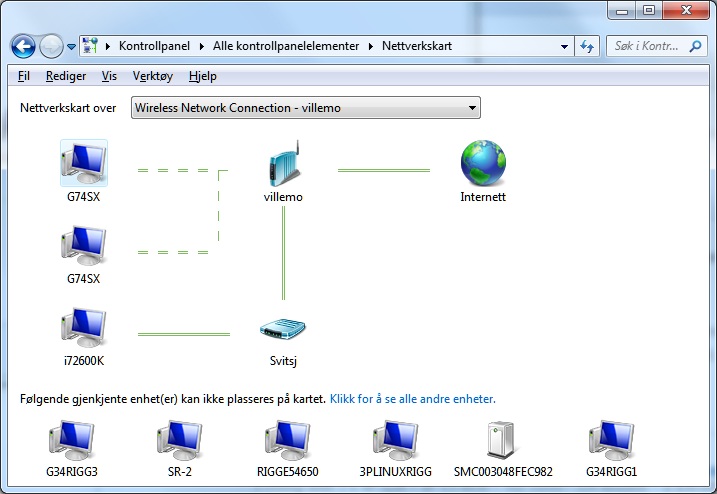The image size is (717, 494).
Task: Click the Internett globe icon
Action: coord(483,163)
